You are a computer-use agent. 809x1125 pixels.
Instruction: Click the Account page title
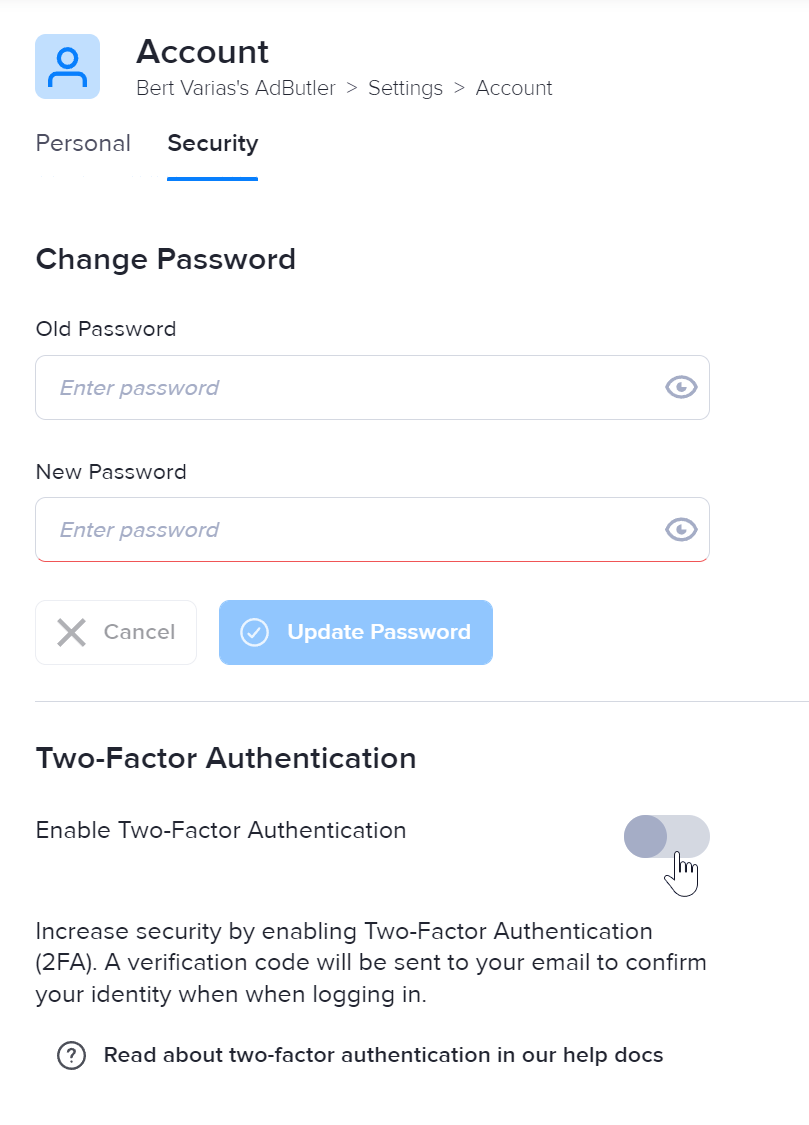[x=202, y=51]
